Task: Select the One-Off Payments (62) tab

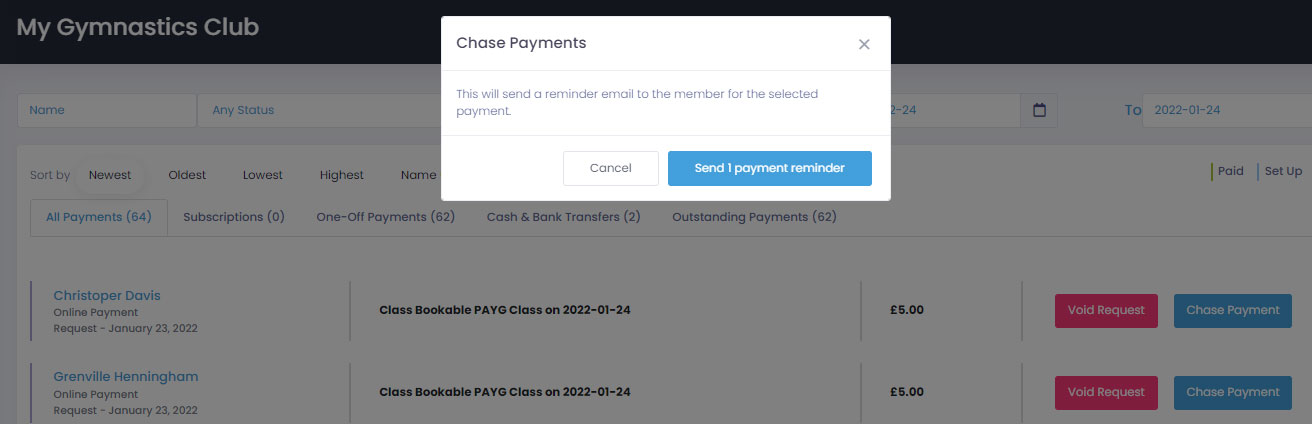Action: click(x=386, y=217)
